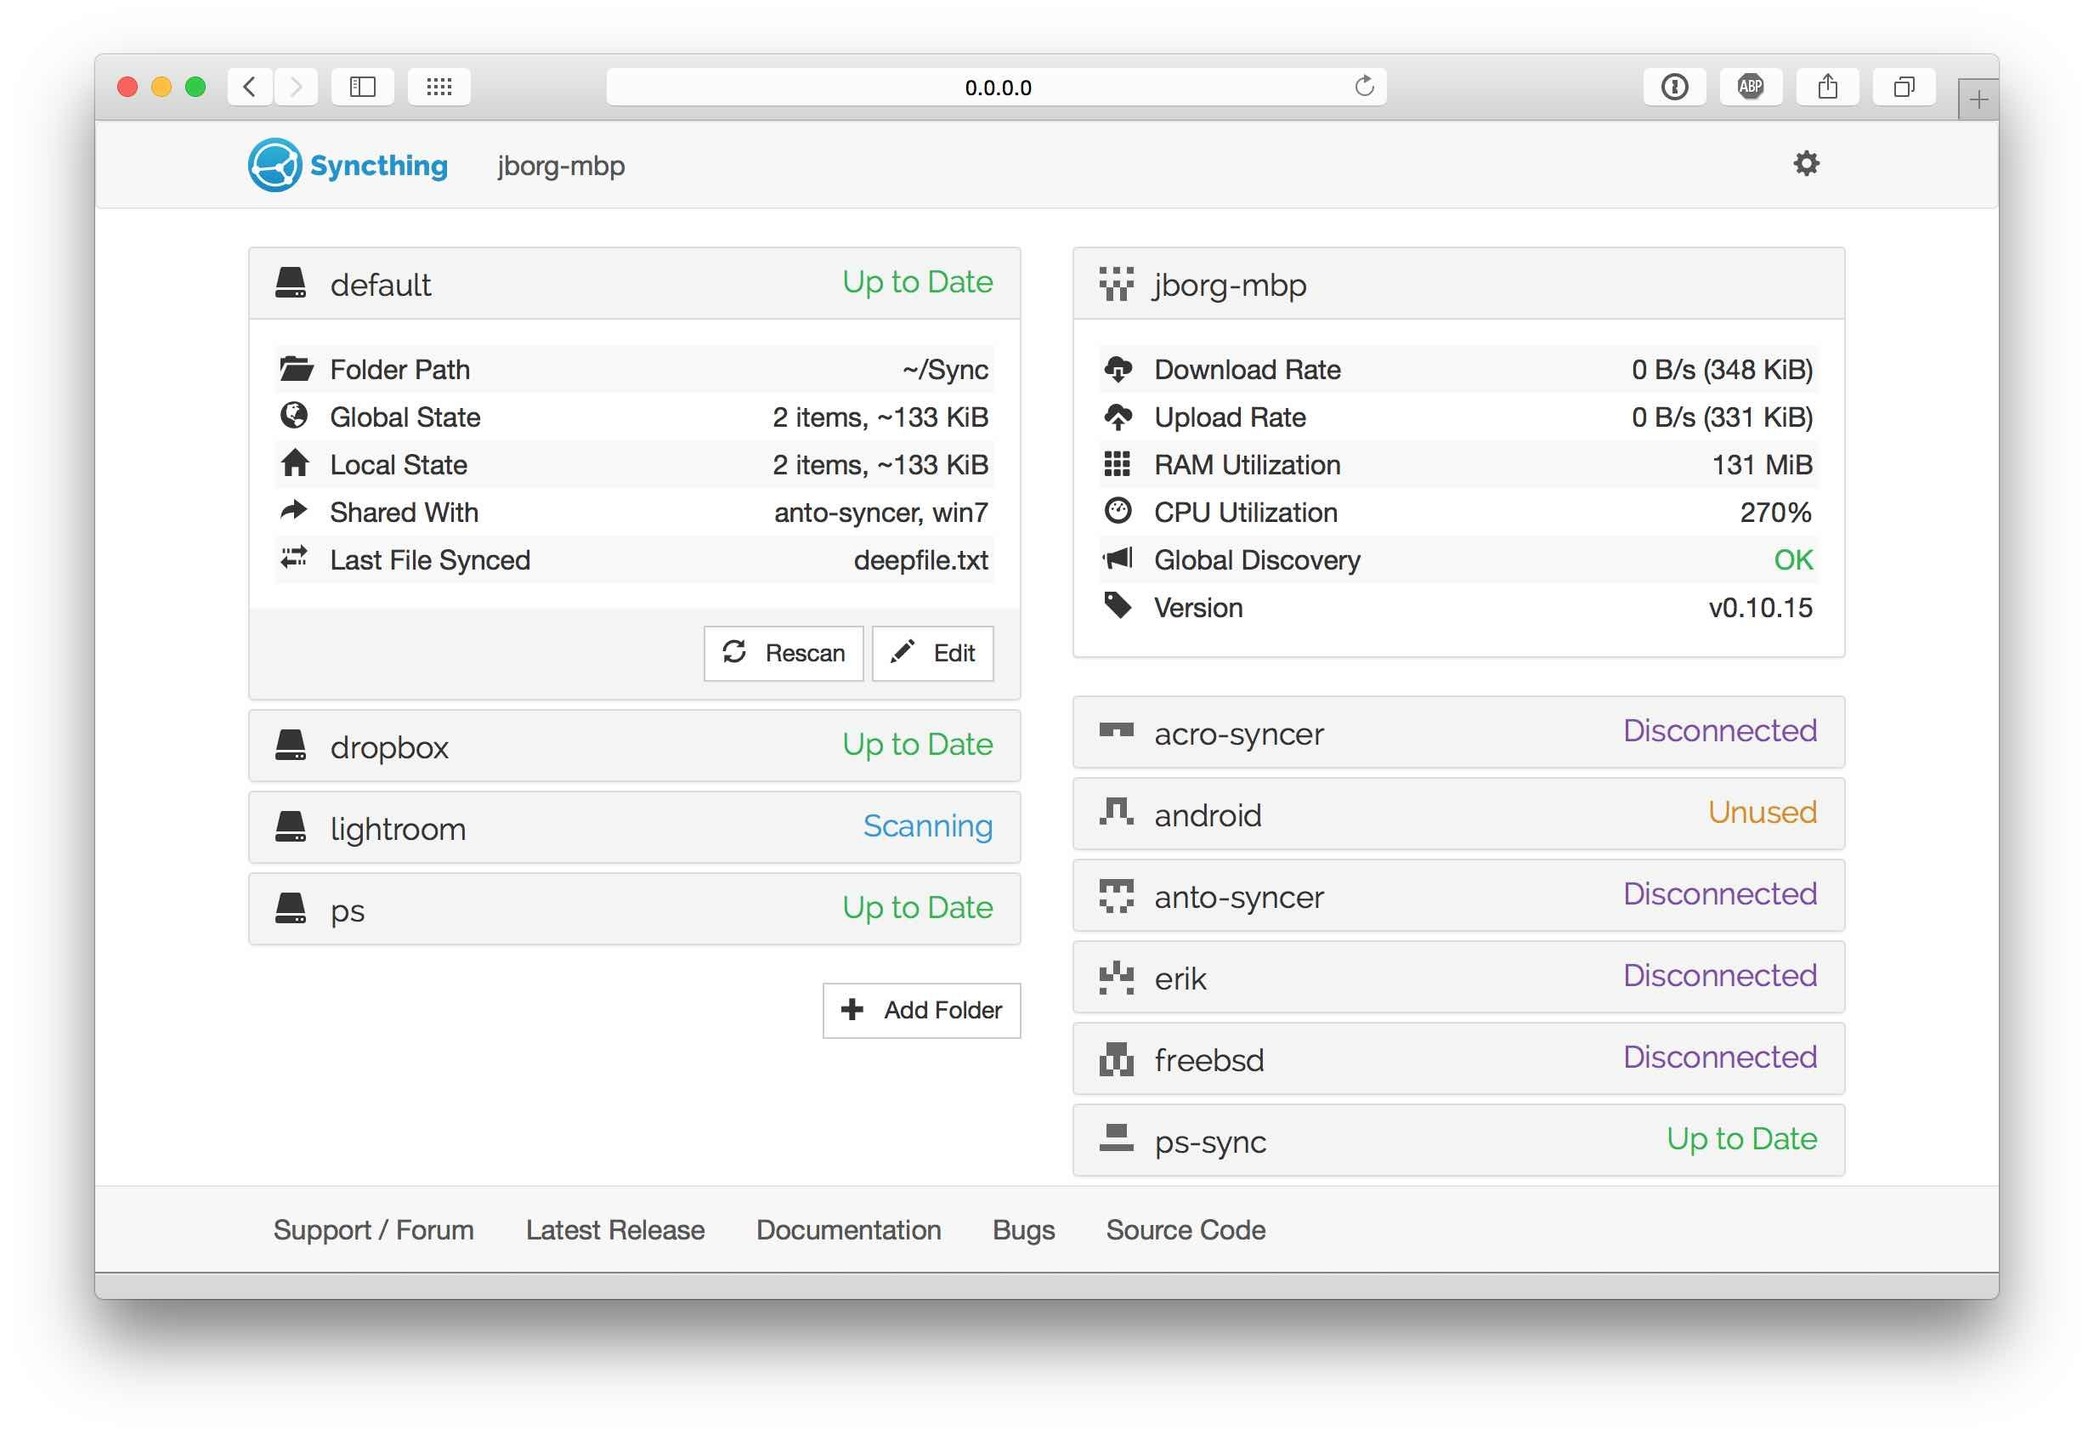The image size is (2094, 1435).
Task: Expand the ps-sync device panel
Action: click(x=1458, y=1140)
